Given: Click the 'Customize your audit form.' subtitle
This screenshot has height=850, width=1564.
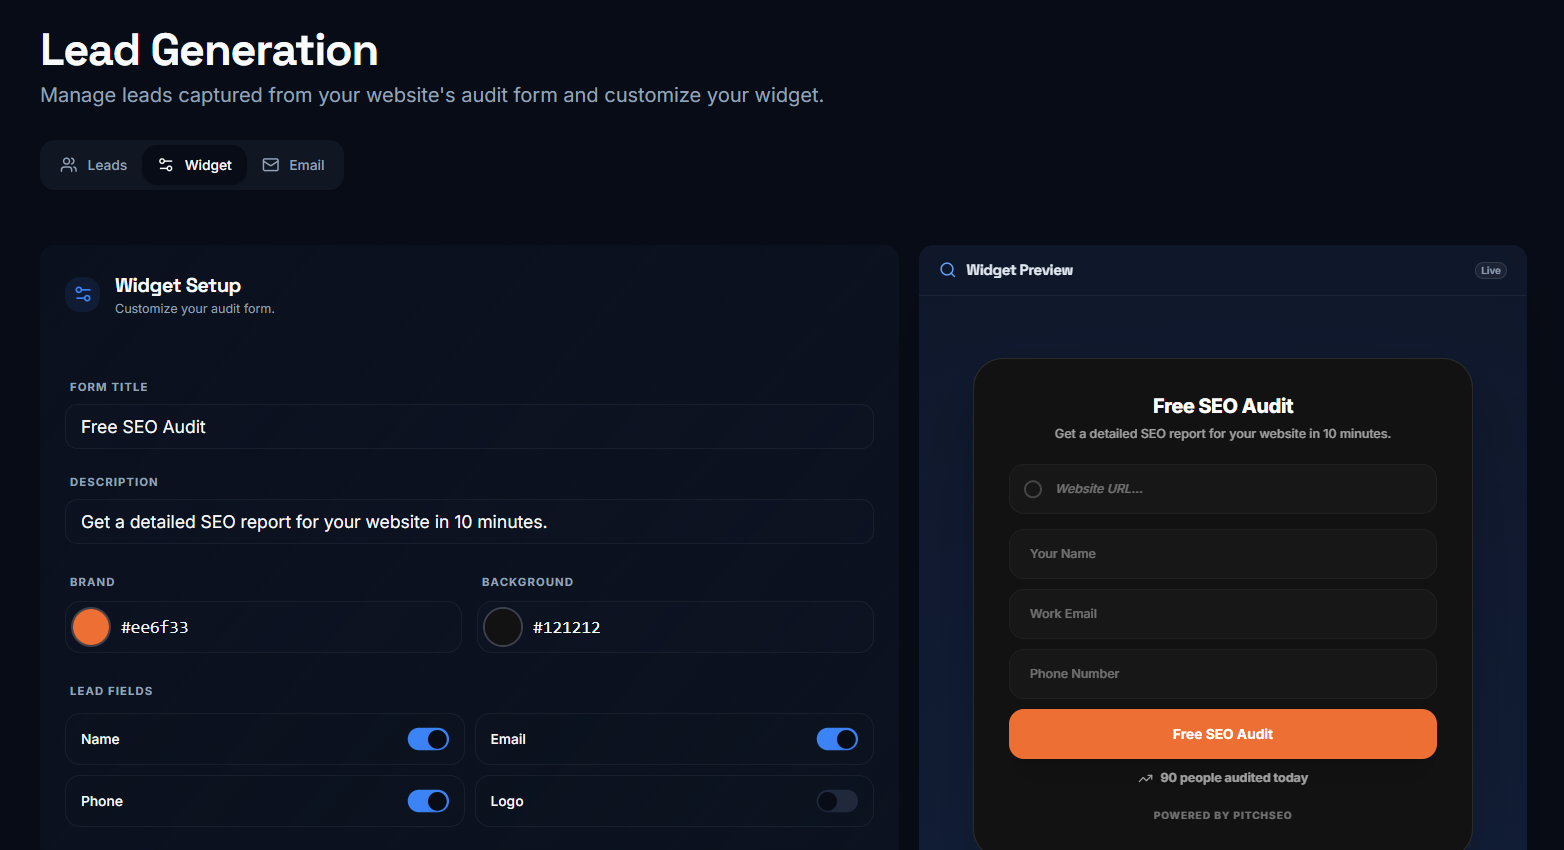Looking at the screenshot, I should pyautogui.click(x=194, y=309).
